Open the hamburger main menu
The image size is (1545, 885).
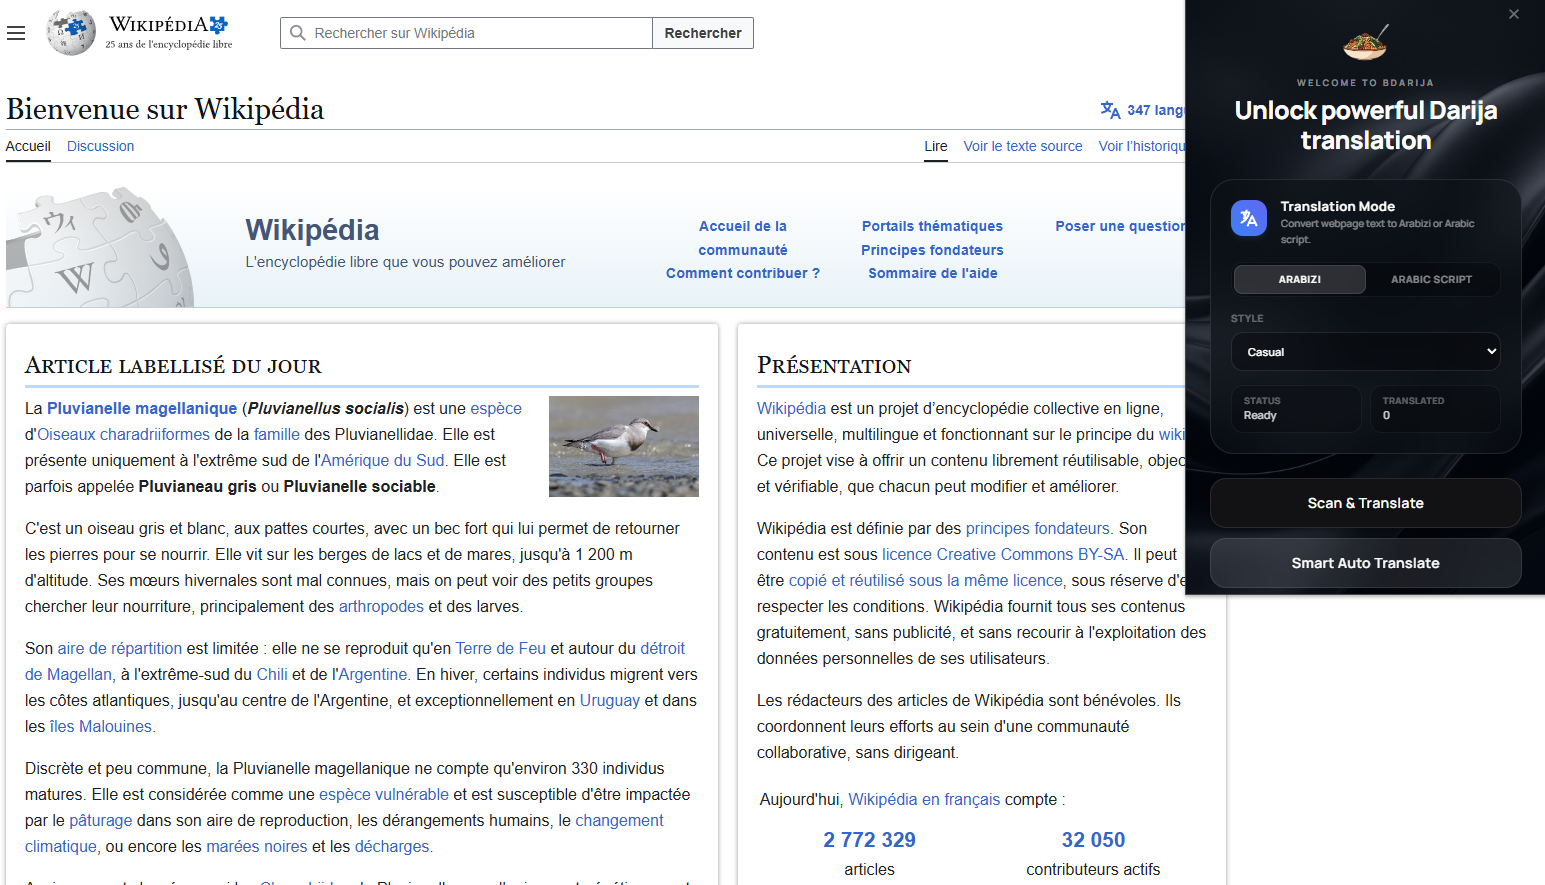16,33
